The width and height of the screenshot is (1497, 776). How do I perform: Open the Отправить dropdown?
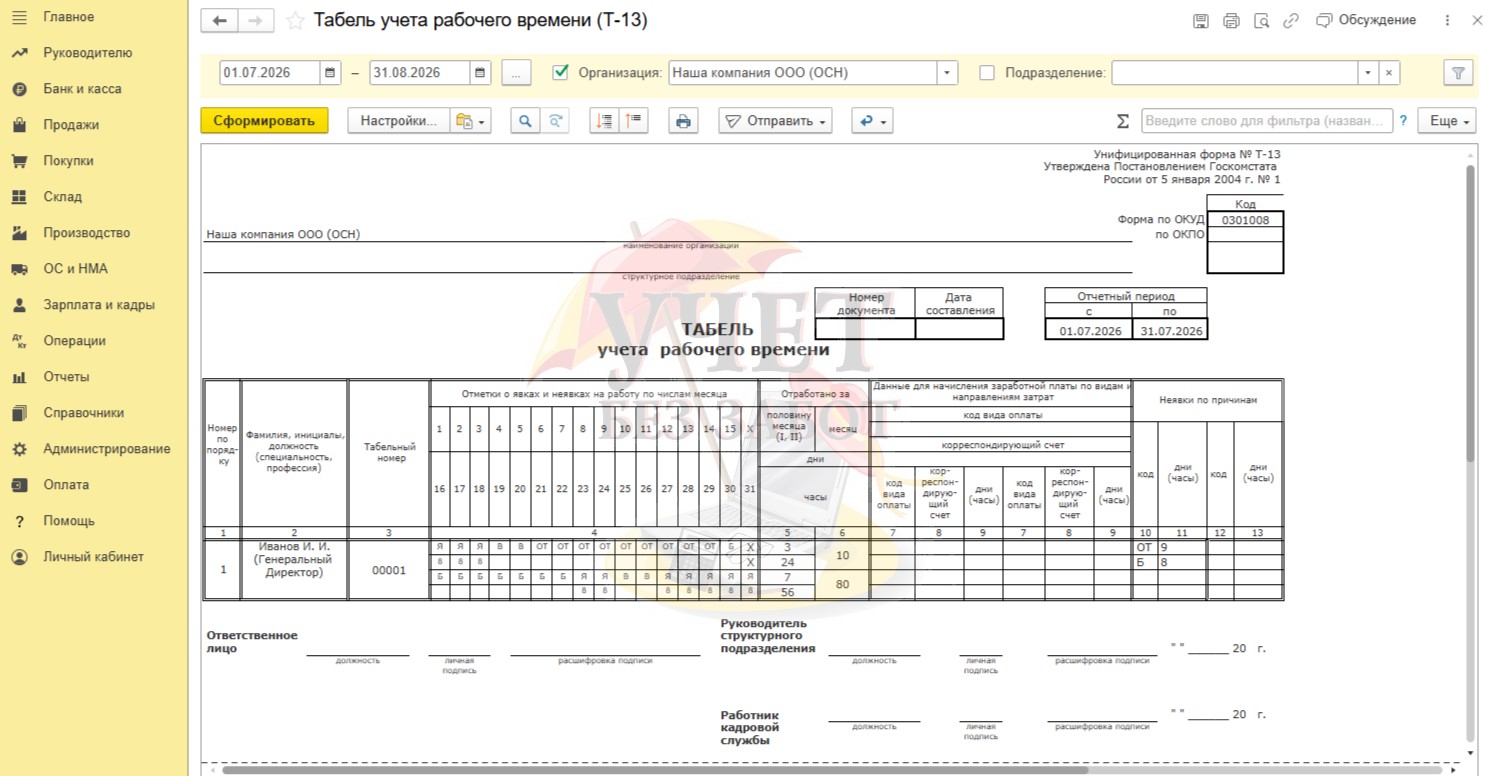(x=776, y=121)
